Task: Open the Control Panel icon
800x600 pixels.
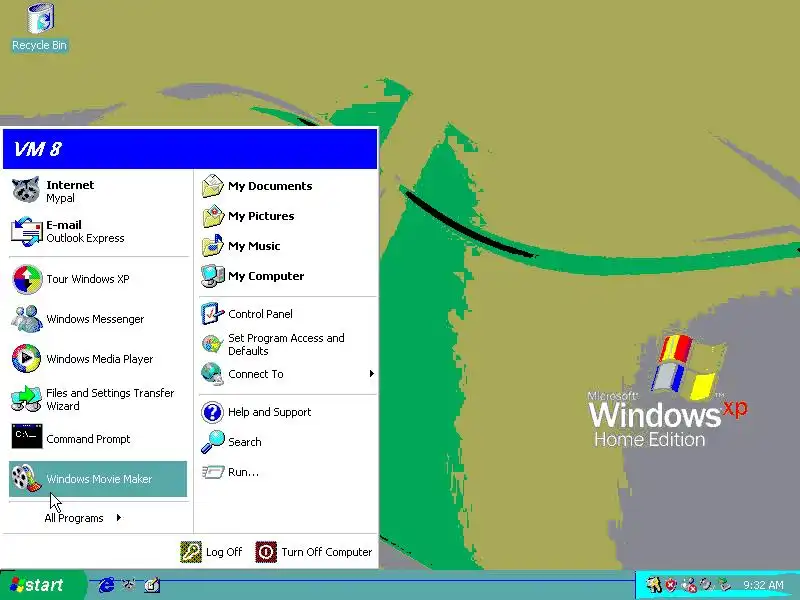Action: 213,314
